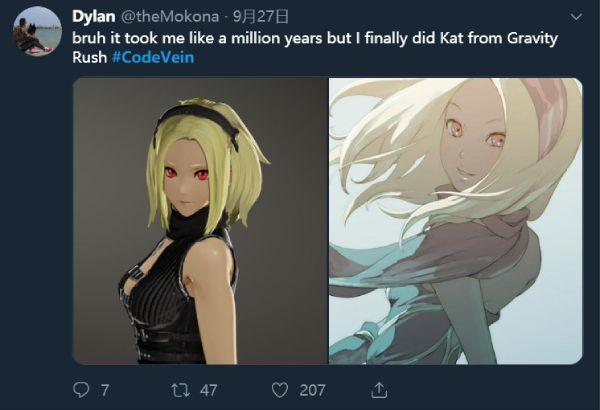Click the word 'Rush' before the hashtag

90,55
